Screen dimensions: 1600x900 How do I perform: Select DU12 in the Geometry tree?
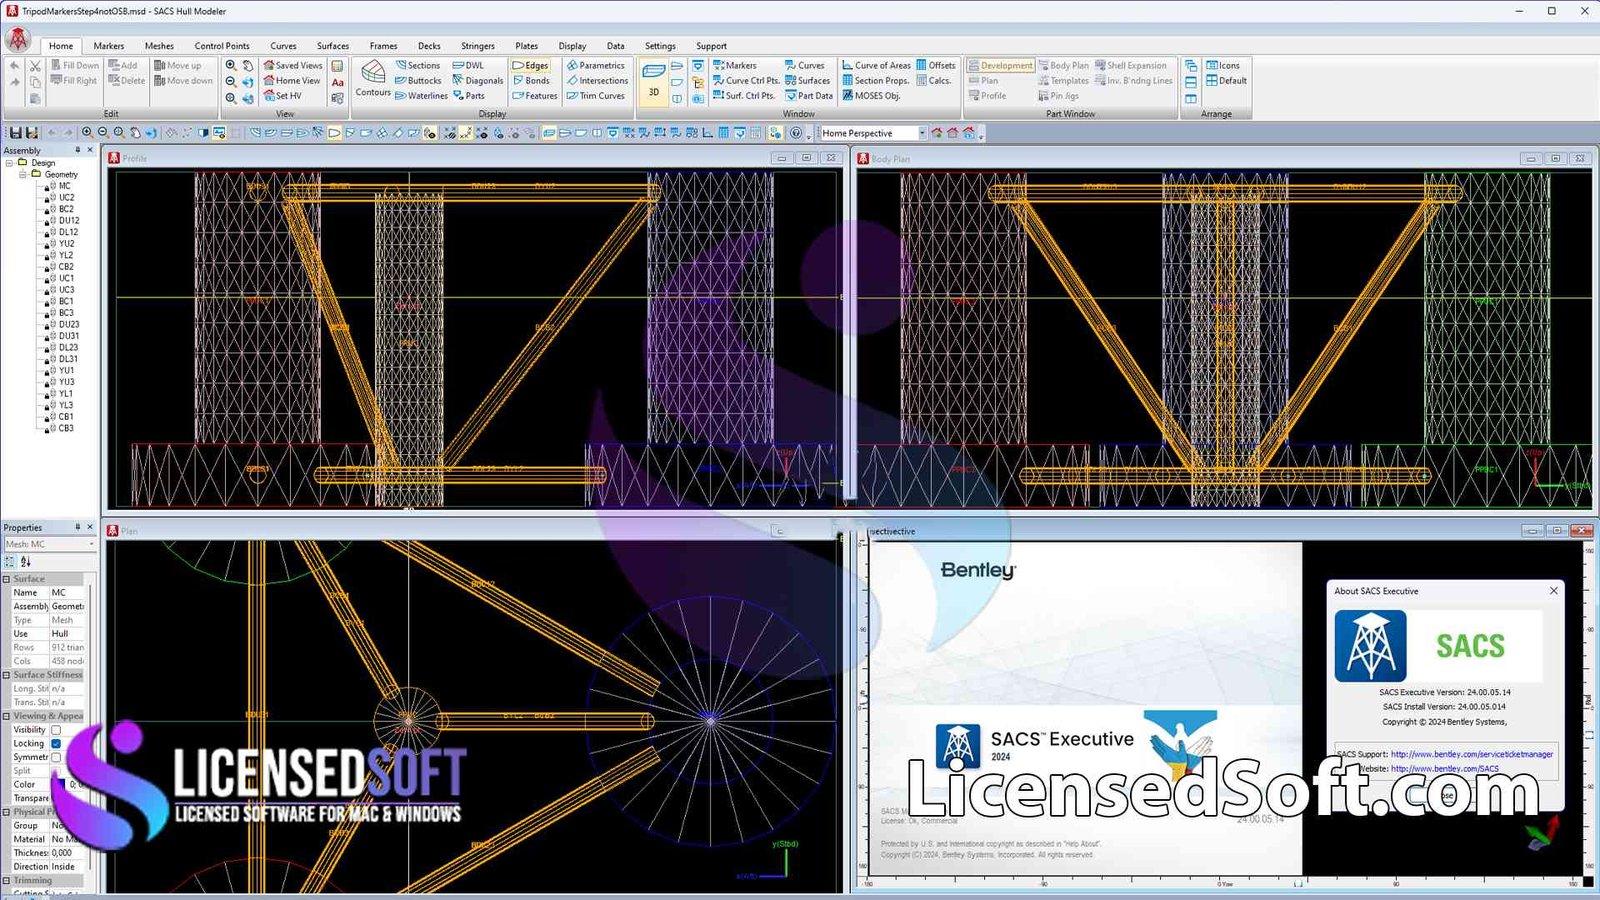pos(69,220)
